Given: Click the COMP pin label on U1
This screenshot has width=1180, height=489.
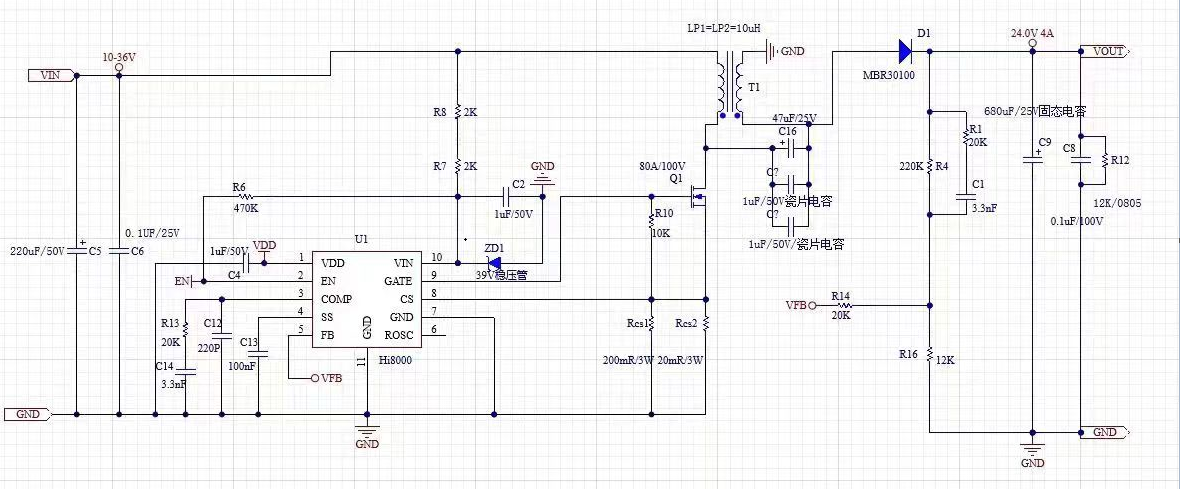Looking at the screenshot, I should pyautogui.click(x=336, y=299).
